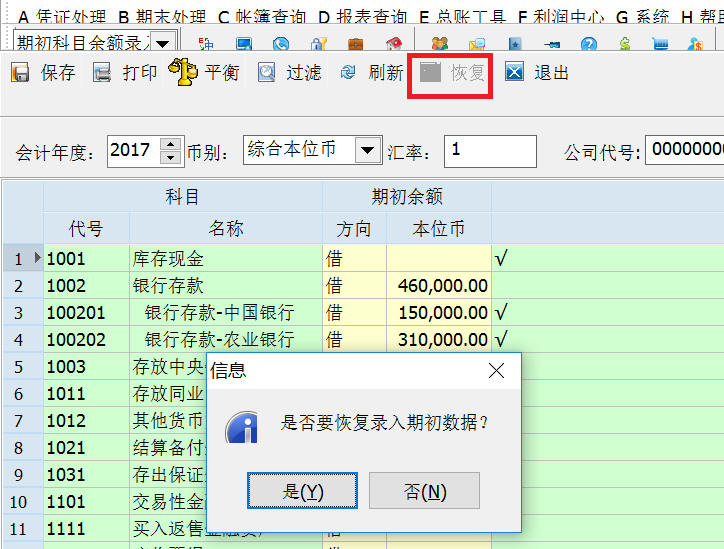Select account code cell 100202
This screenshot has width=724, height=549.
(x=86, y=339)
